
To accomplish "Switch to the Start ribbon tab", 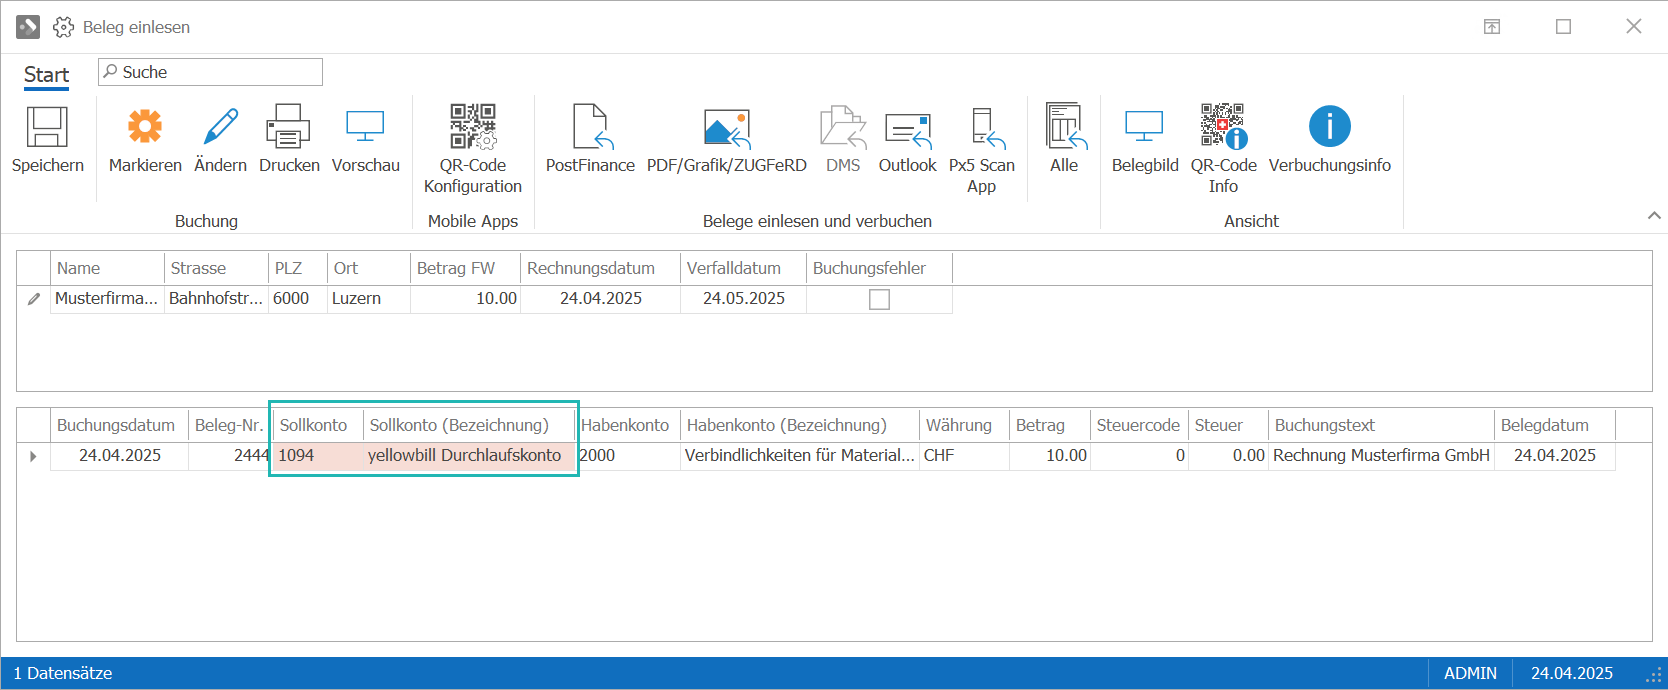I will 46,75.
